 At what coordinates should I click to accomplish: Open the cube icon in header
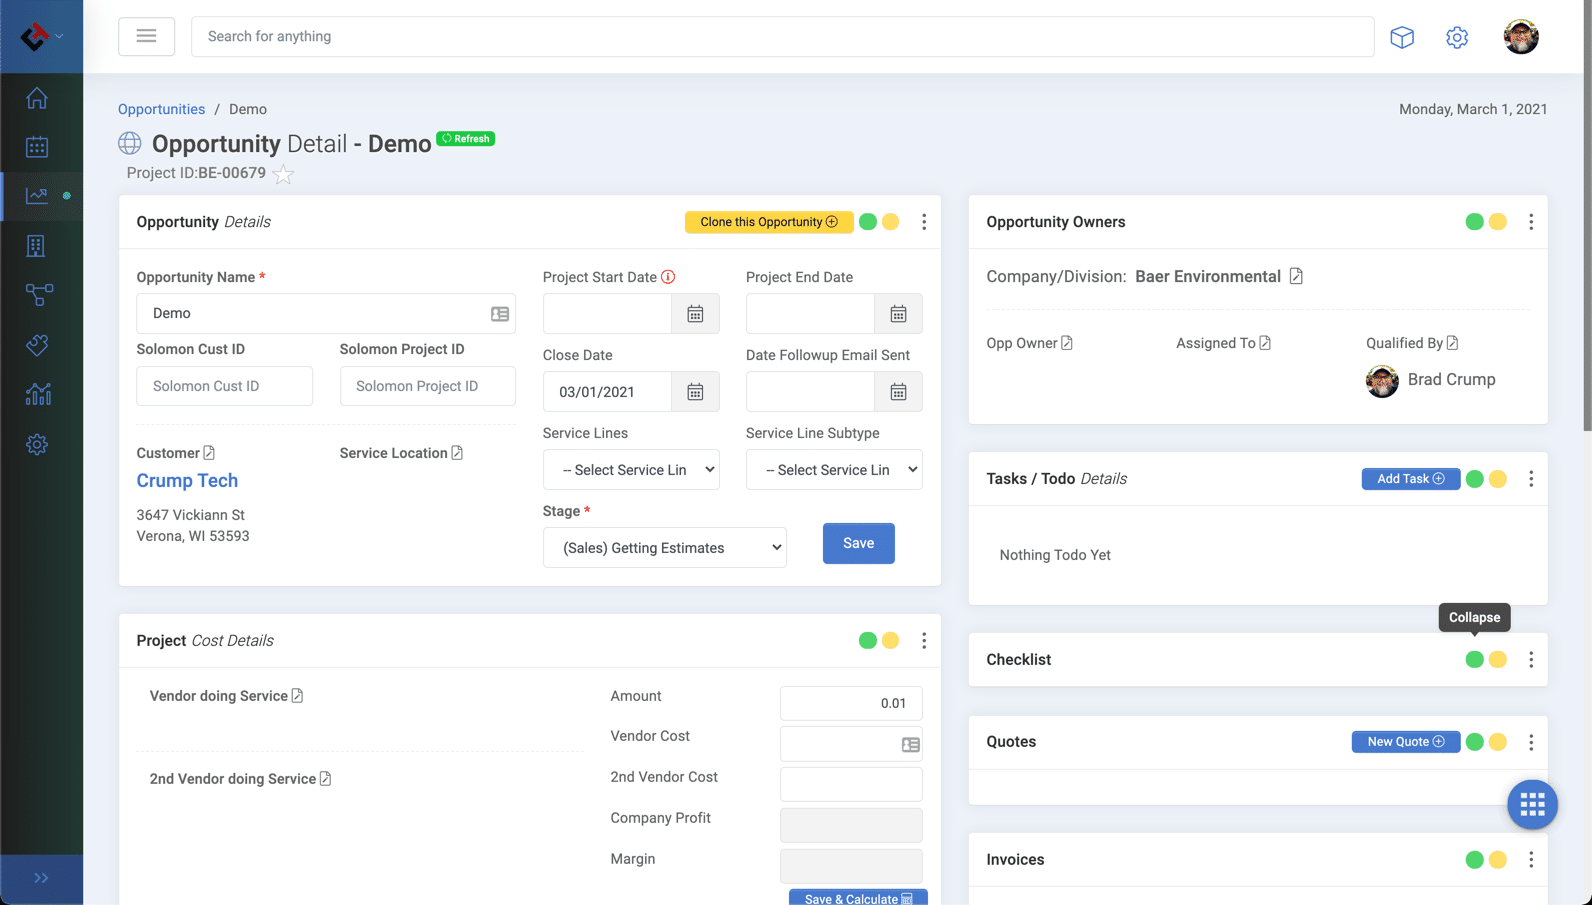tap(1402, 37)
